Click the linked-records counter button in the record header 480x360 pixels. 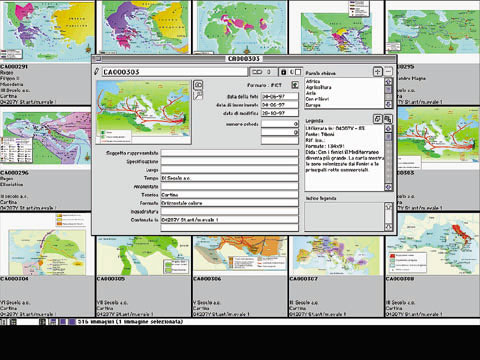[x=263, y=72]
